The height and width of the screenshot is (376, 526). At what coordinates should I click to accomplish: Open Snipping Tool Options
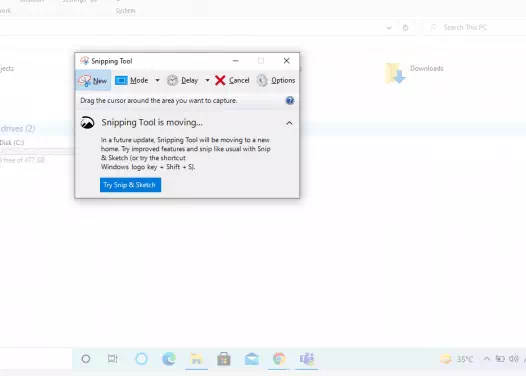[x=275, y=80]
